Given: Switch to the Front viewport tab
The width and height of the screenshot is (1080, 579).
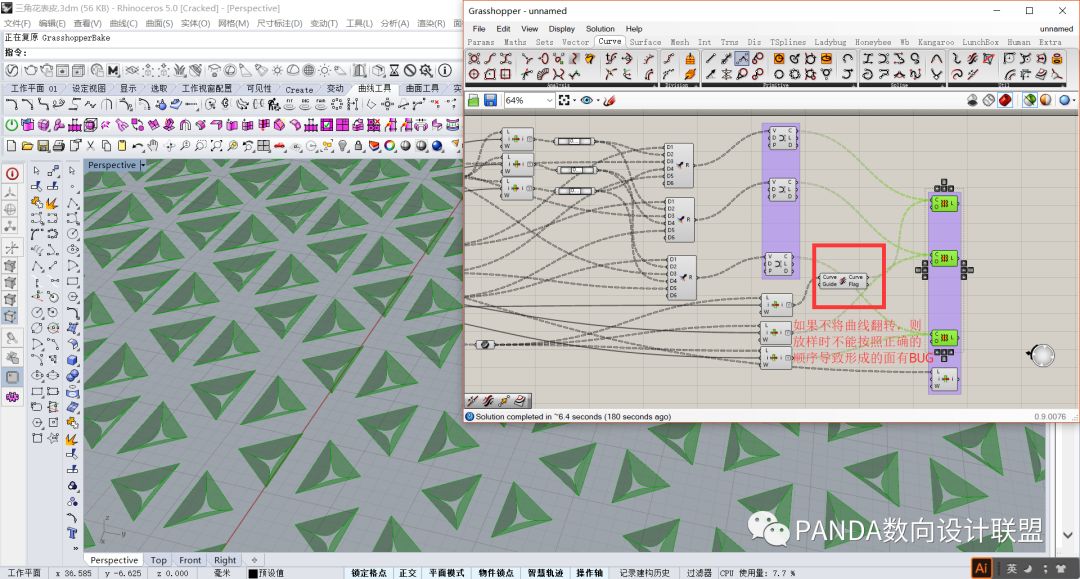Looking at the screenshot, I should 190,560.
